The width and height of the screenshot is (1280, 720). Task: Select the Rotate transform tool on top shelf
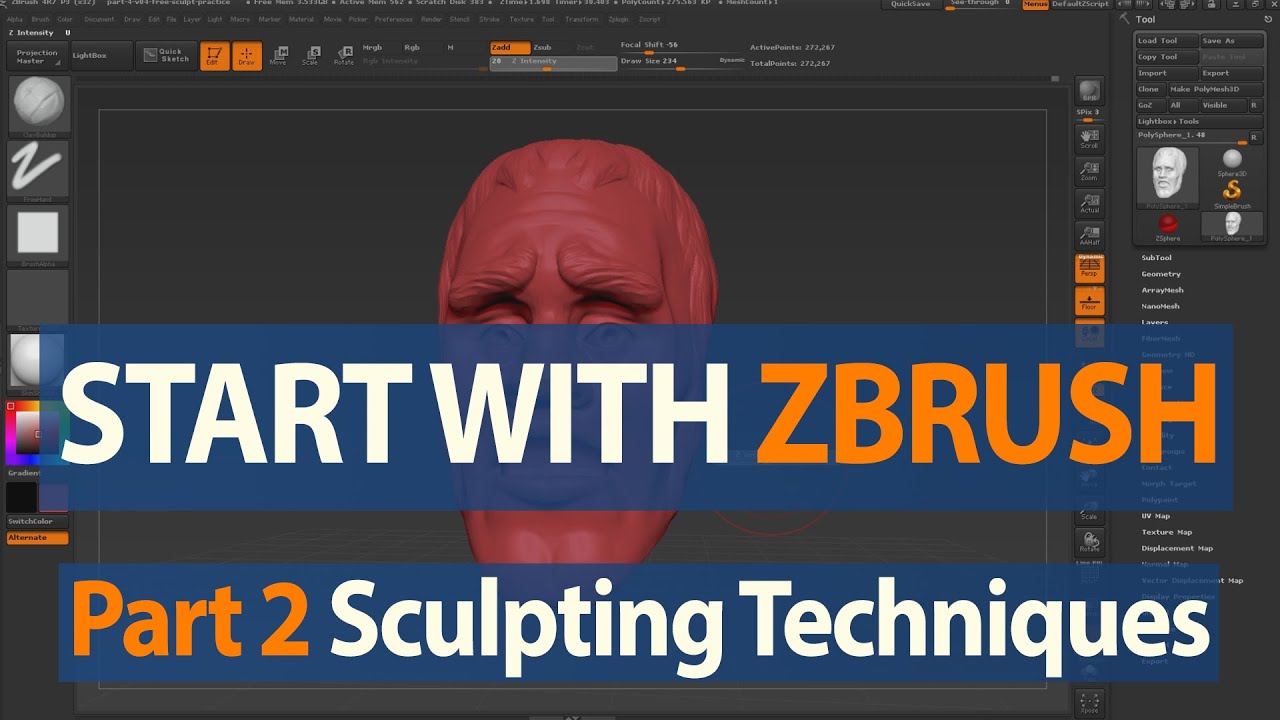[344, 56]
